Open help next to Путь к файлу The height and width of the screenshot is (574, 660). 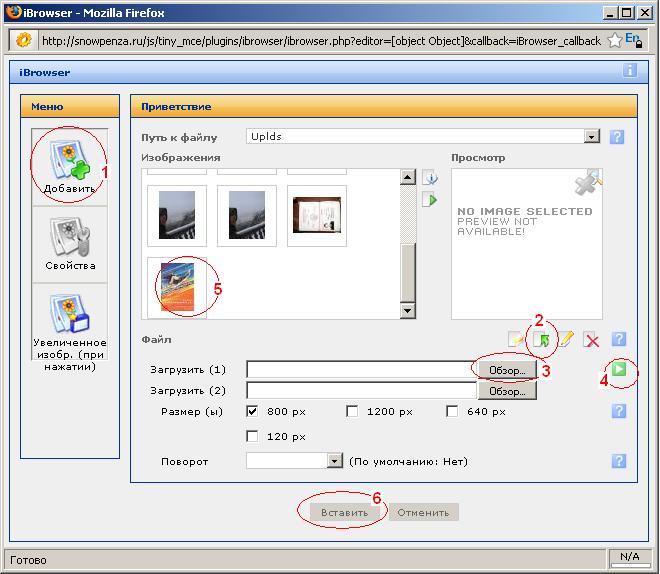(x=617, y=137)
